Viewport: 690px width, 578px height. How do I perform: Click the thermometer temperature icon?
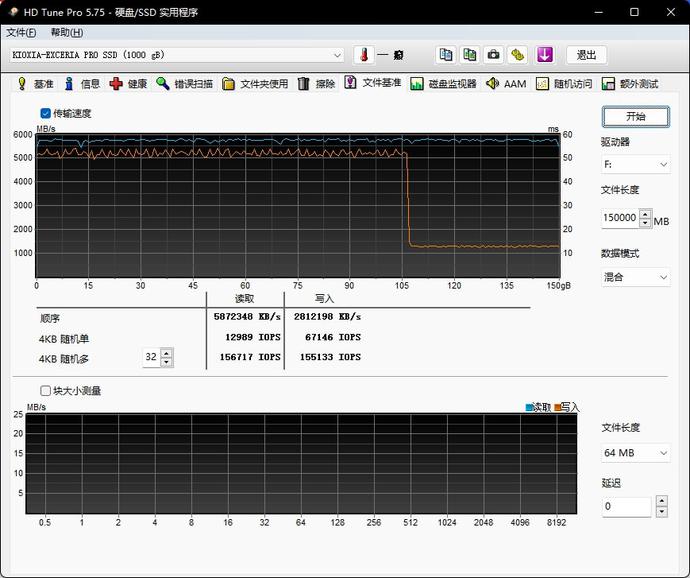coord(364,55)
